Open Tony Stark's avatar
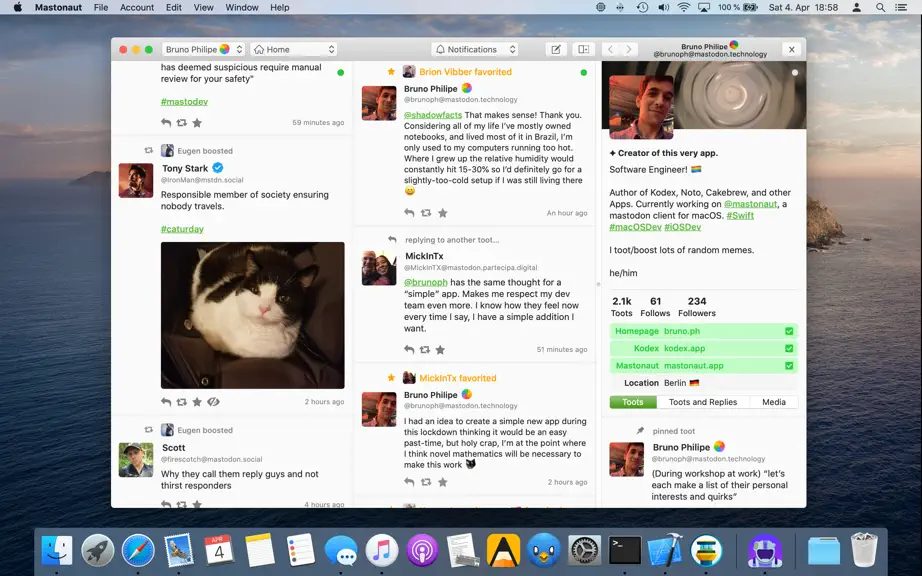The image size is (922, 576). point(136,180)
